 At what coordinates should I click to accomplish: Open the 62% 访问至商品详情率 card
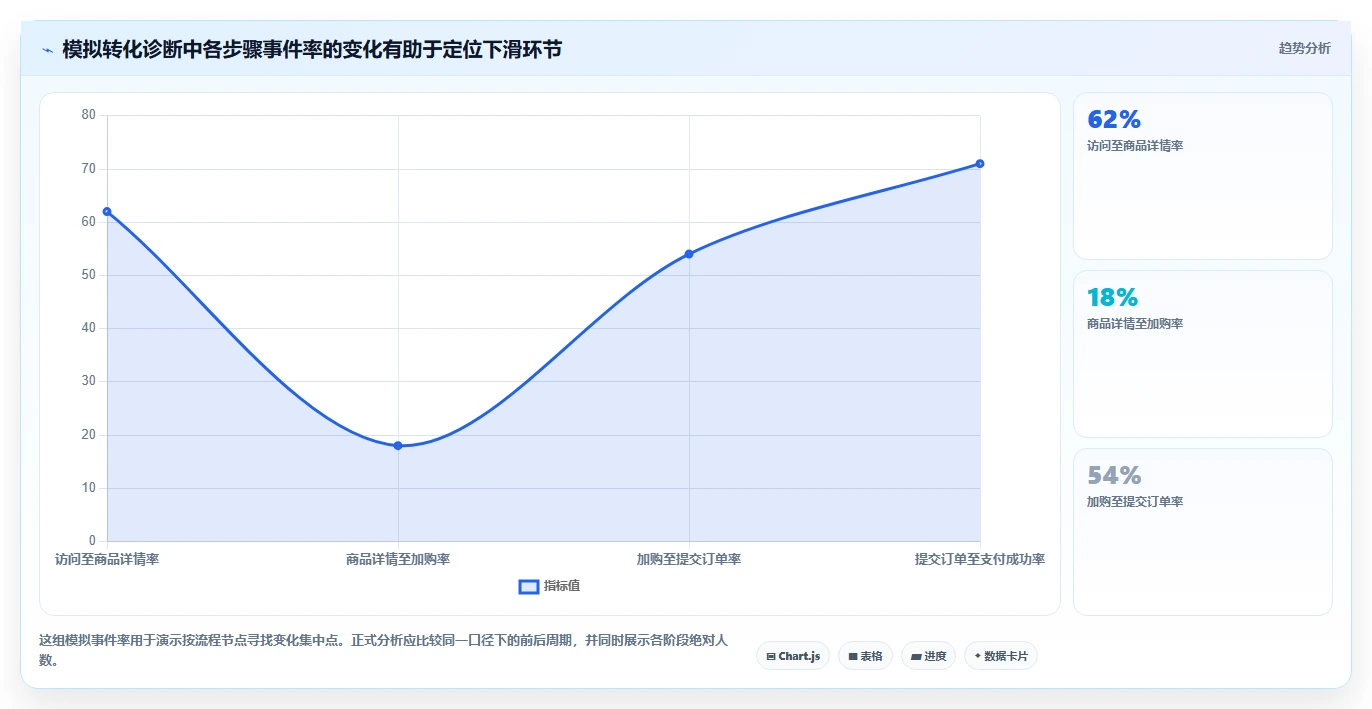[x=1202, y=176]
